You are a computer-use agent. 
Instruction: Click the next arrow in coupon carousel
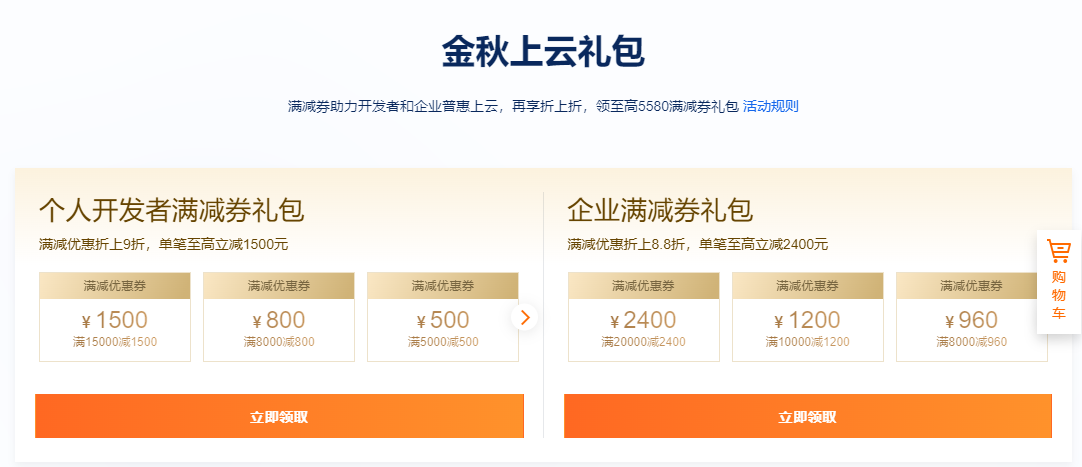pos(525,317)
